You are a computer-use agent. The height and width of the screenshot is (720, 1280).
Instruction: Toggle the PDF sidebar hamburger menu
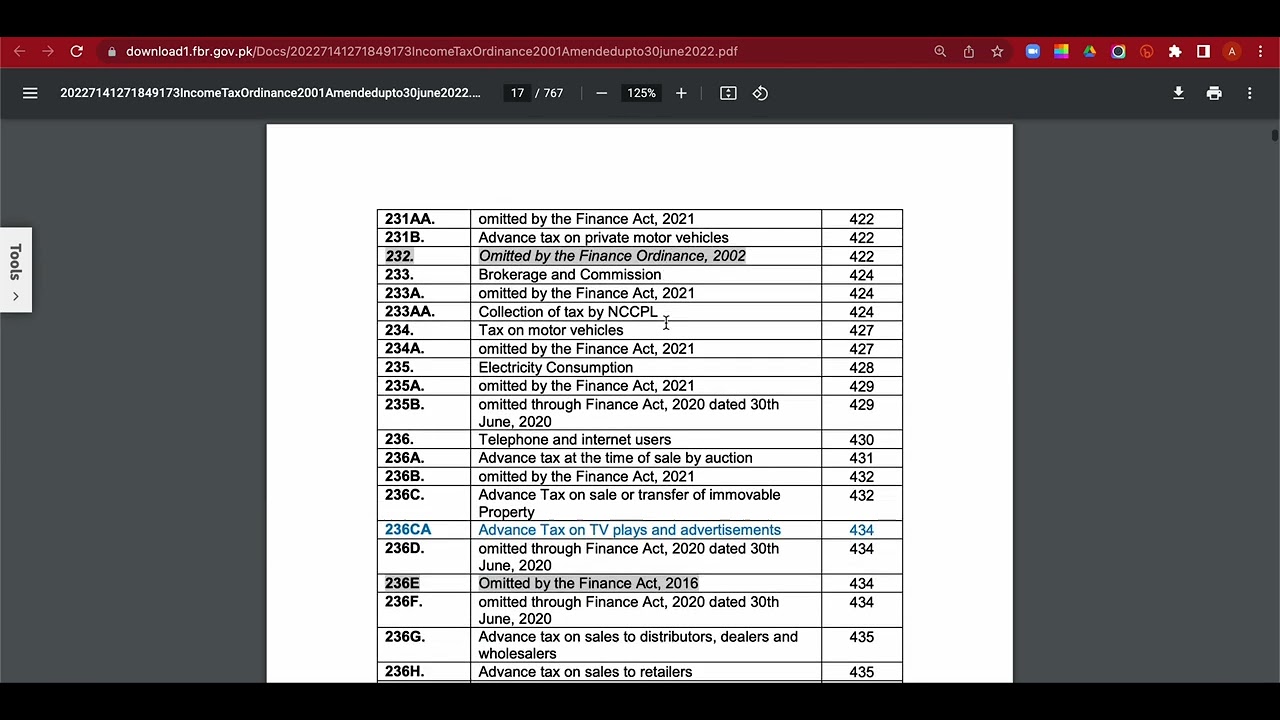(x=30, y=93)
